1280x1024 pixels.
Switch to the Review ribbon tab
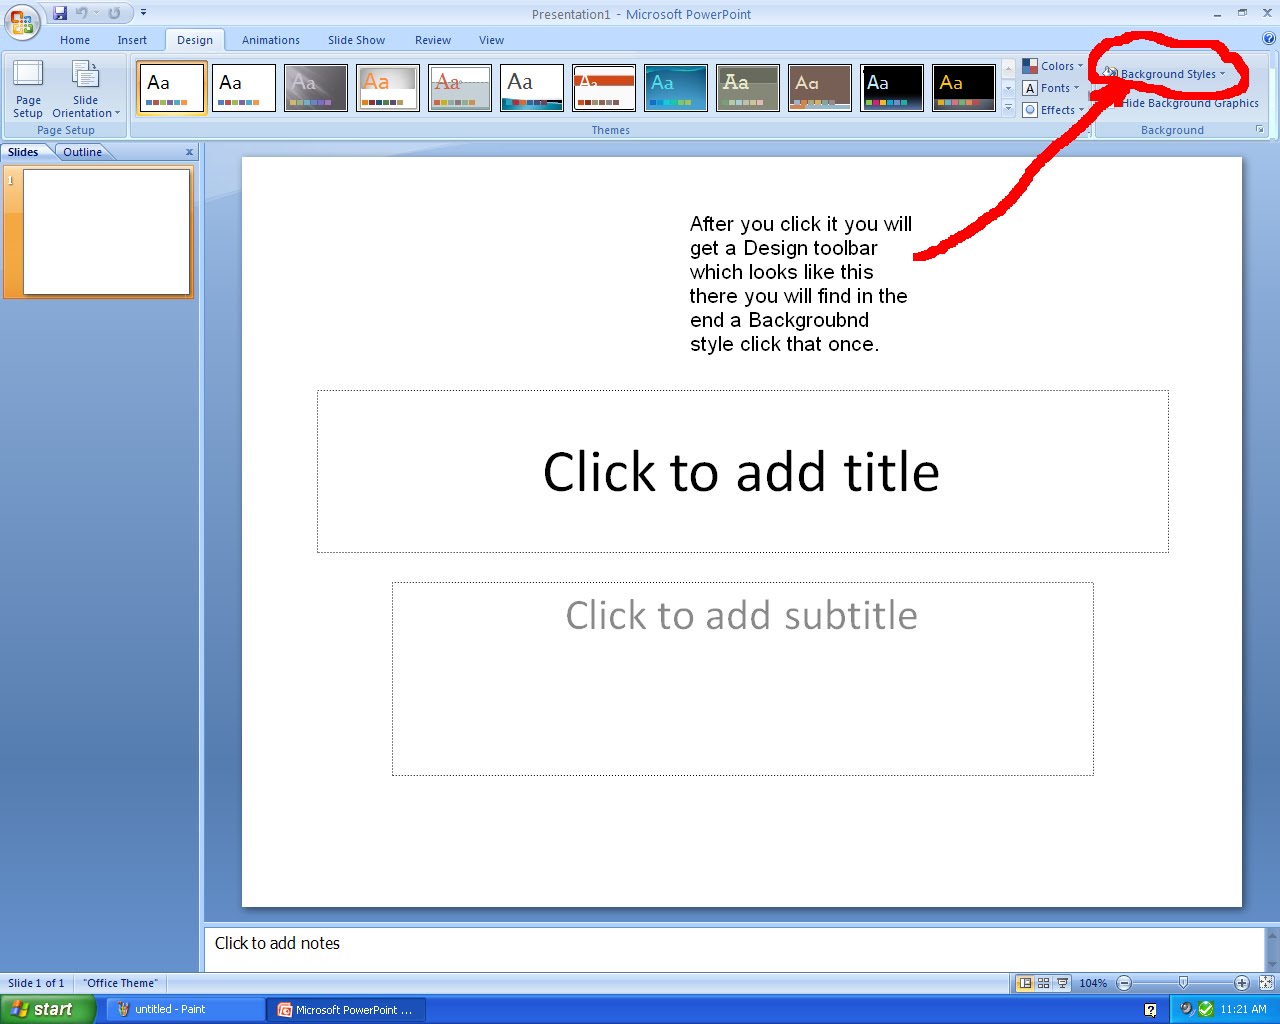(433, 40)
